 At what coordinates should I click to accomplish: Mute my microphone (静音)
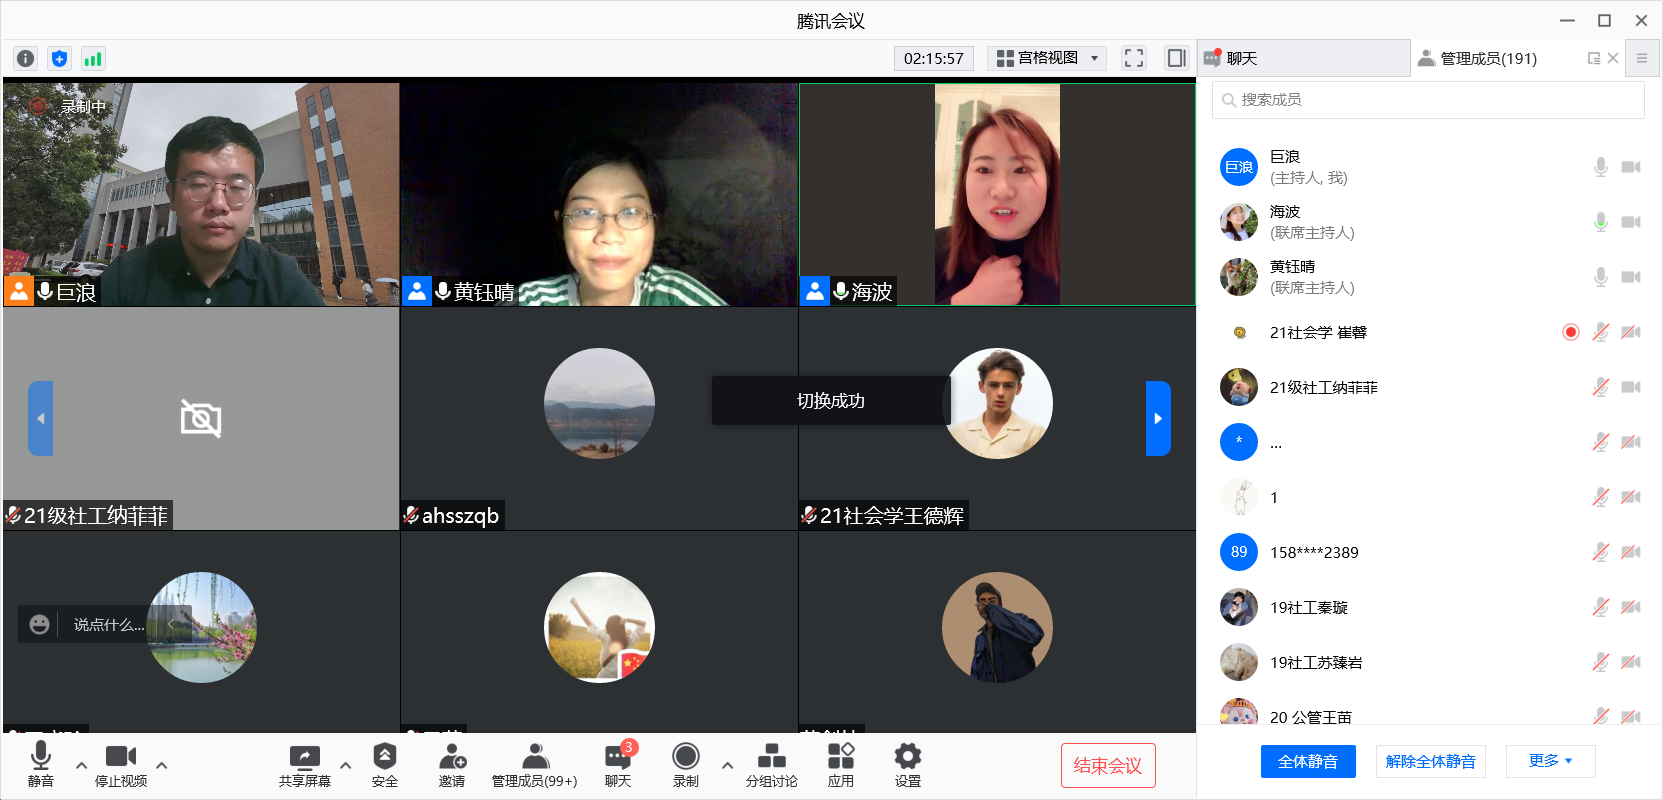(x=41, y=765)
